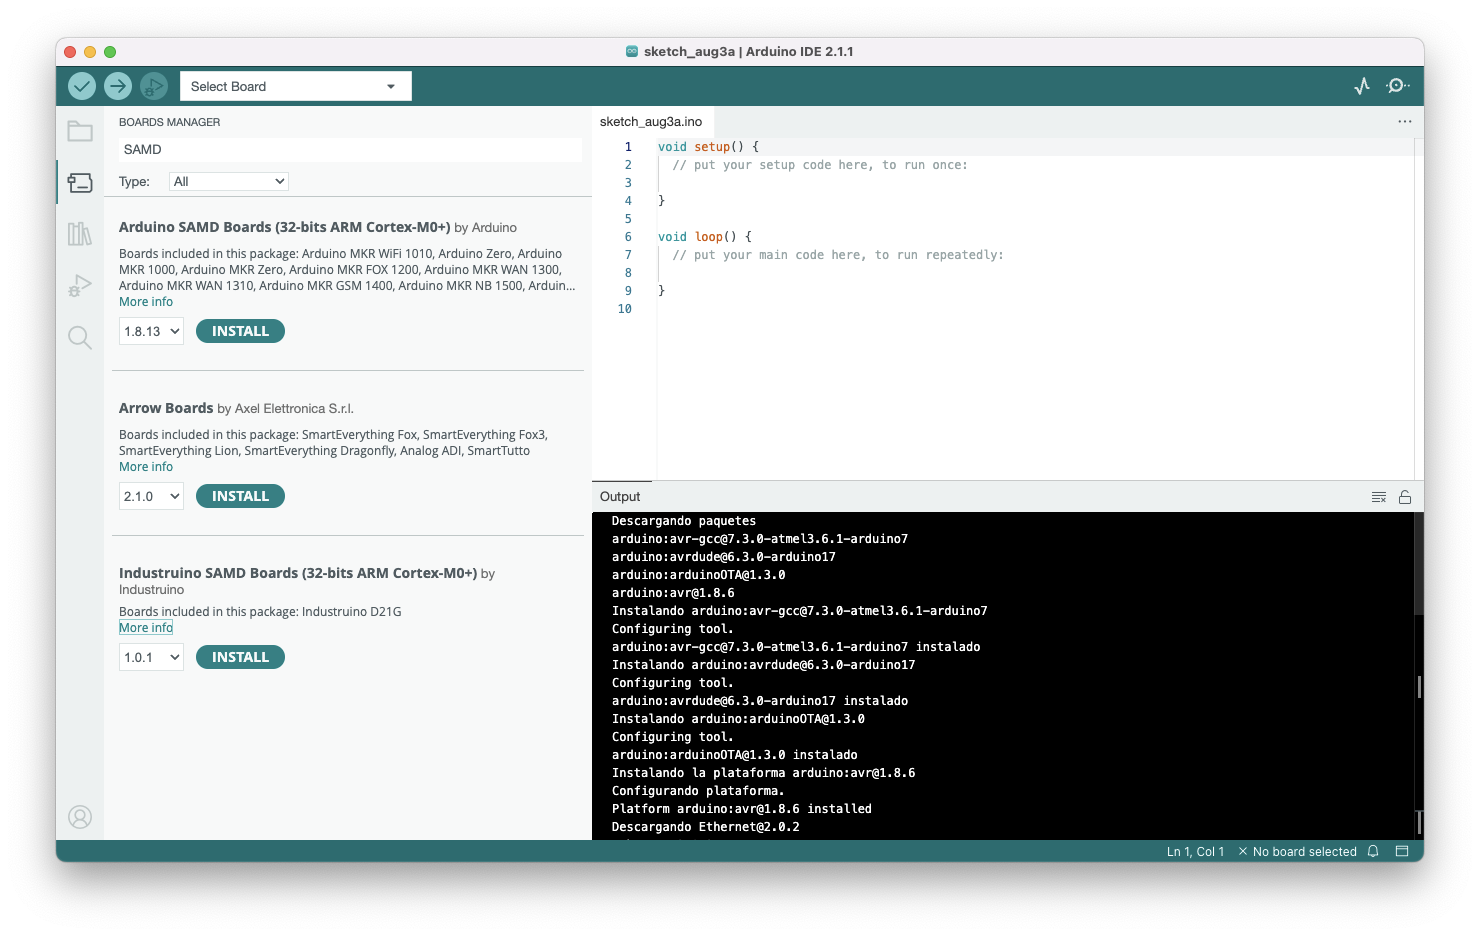Click 'Platform arduino:avr@1.8.6 installed' output line

coord(742,809)
